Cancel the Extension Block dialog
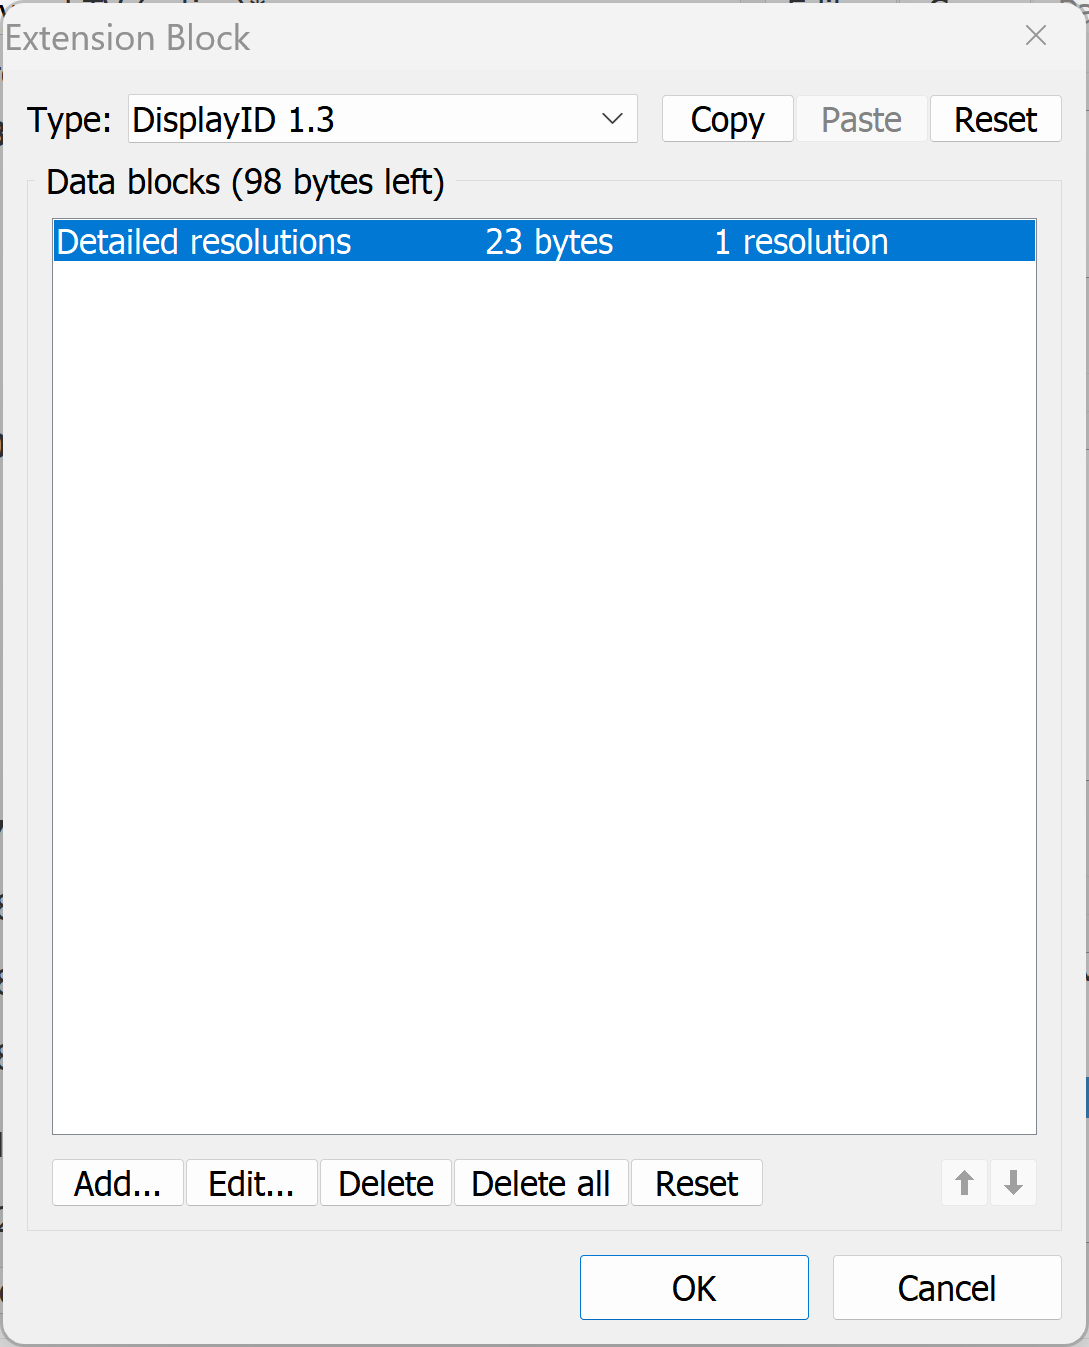 tap(947, 1288)
